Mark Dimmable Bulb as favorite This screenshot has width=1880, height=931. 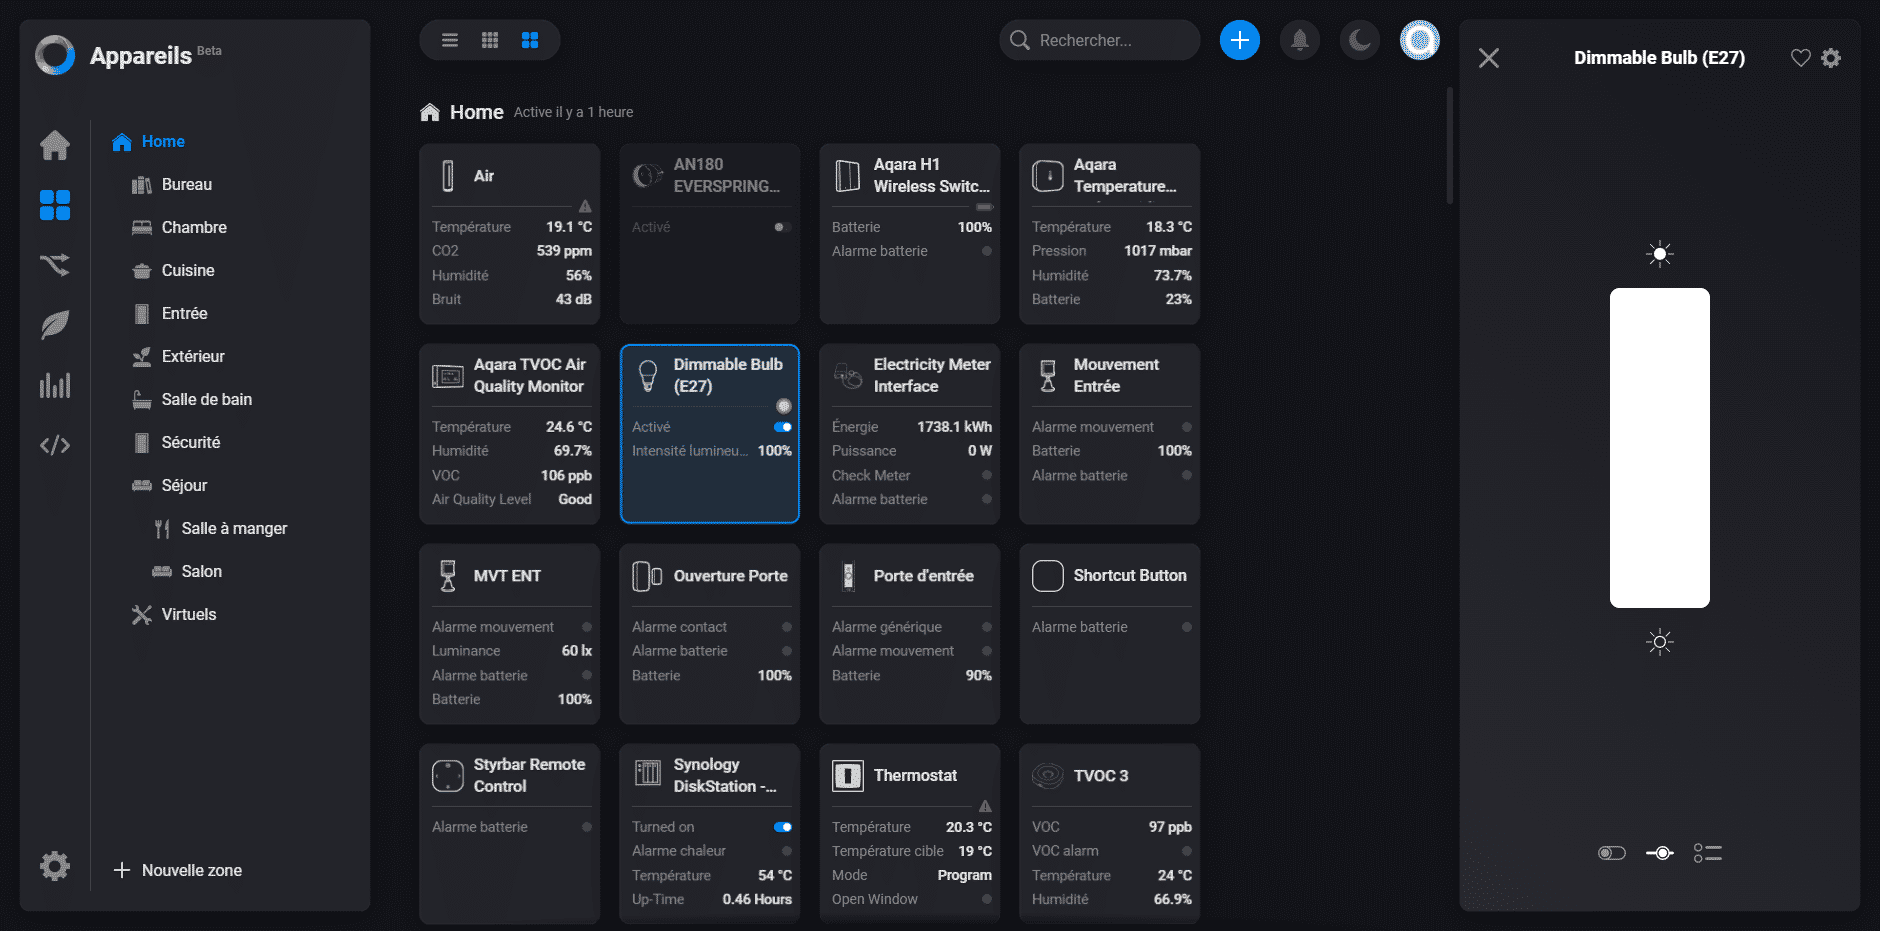(1801, 58)
